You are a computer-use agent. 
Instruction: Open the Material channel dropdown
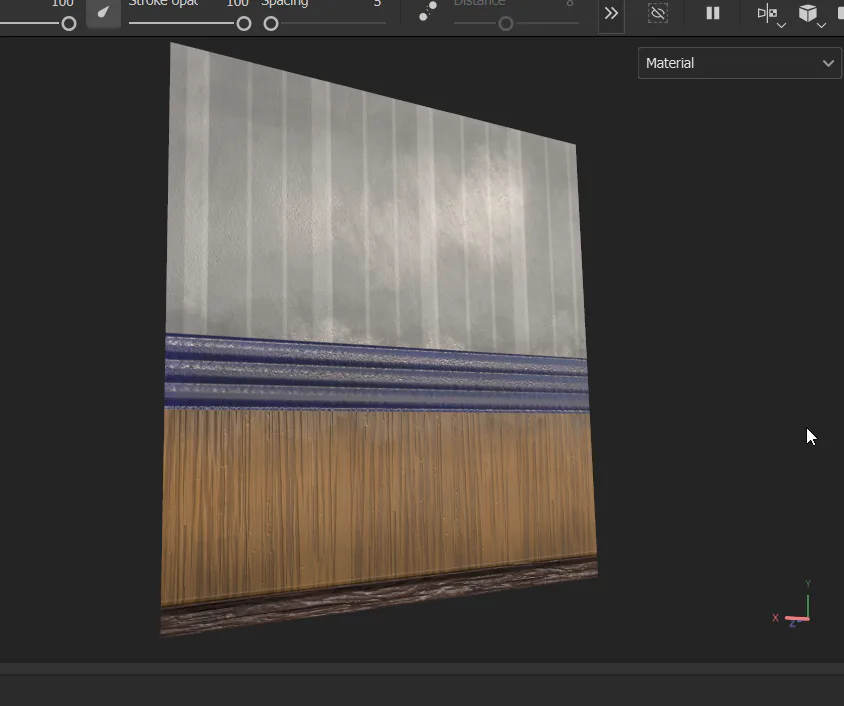[x=739, y=63]
